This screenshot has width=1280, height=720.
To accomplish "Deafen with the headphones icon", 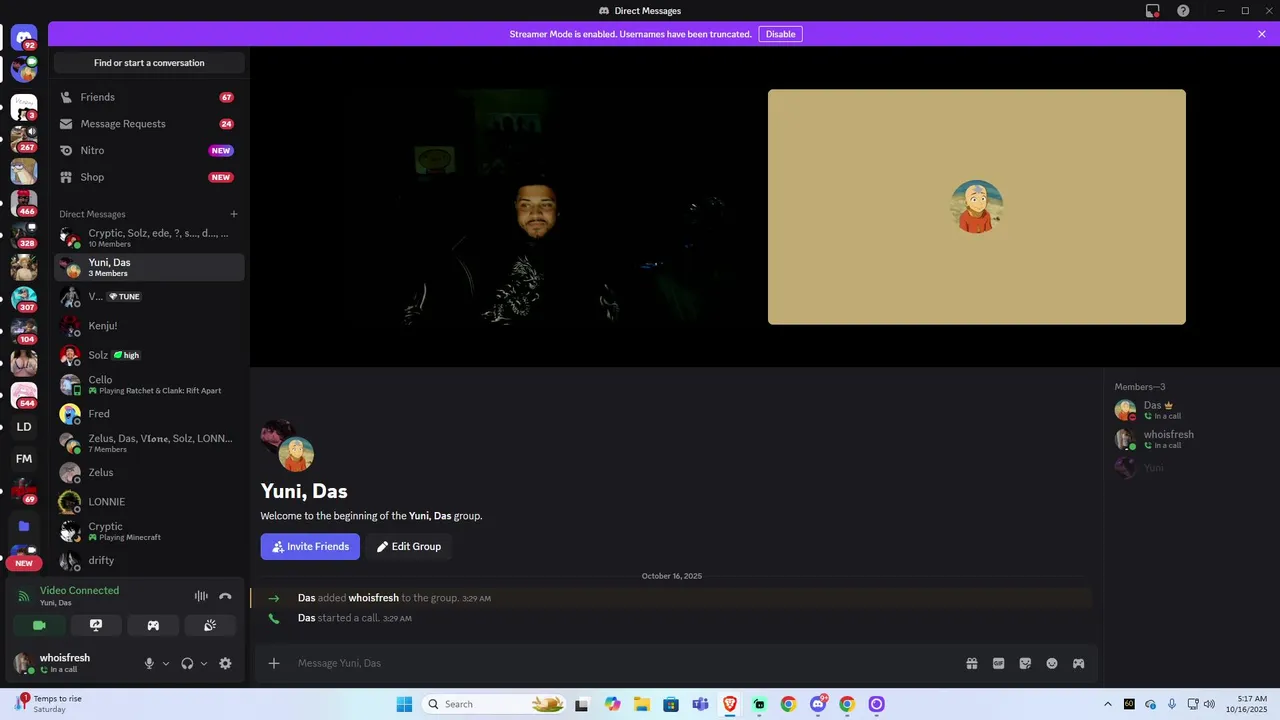I will (187, 663).
